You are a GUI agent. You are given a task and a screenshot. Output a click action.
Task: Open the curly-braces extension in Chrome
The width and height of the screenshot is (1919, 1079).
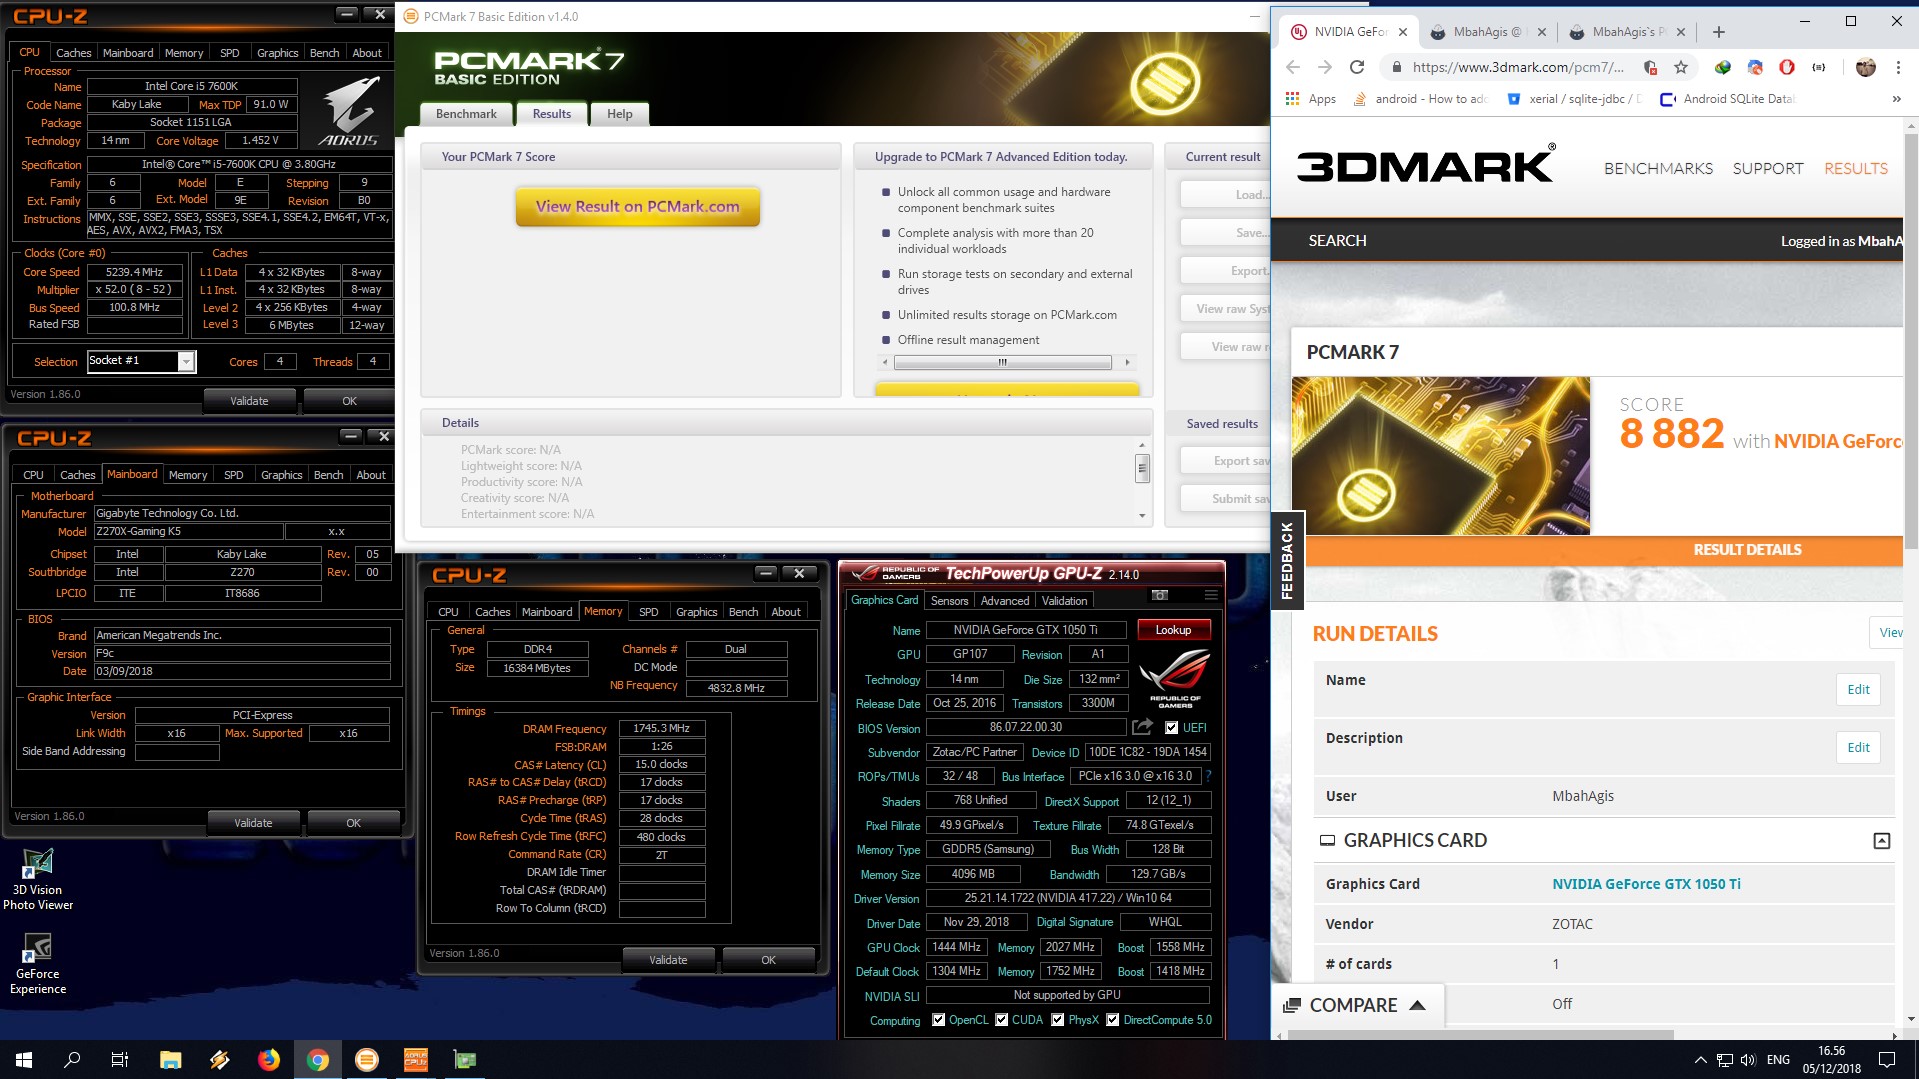pos(1819,67)
